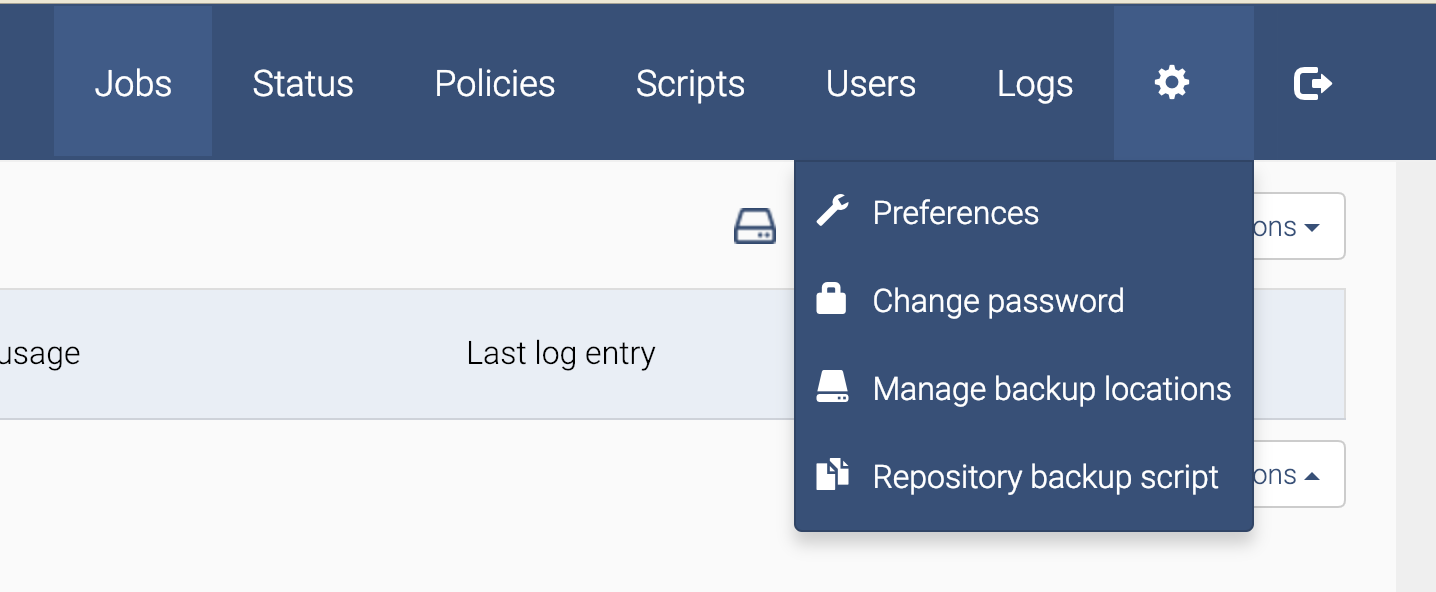Viewport: 1436px width, 592px height.
Task: Open the Status page
Action: coord(303,83)
